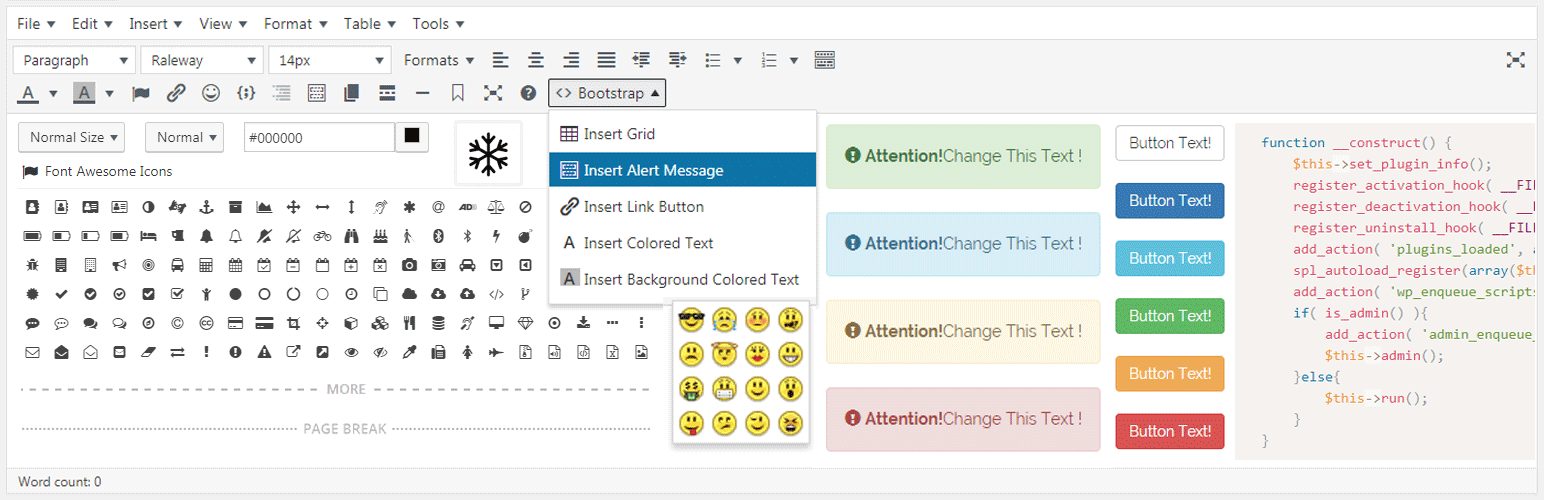Open the smiley emoticons toolbar icon
Image resolution: width=1544 pixels, height=500 pixels.
click(210, 93)
